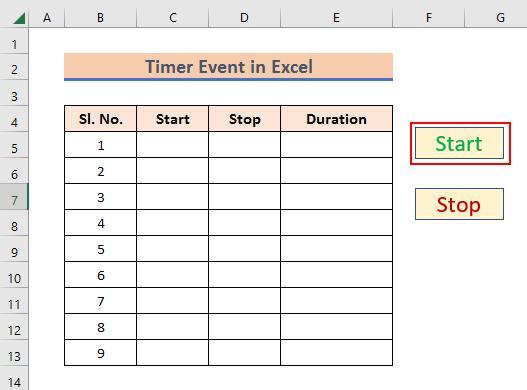Select column A header

pos(47,17)
